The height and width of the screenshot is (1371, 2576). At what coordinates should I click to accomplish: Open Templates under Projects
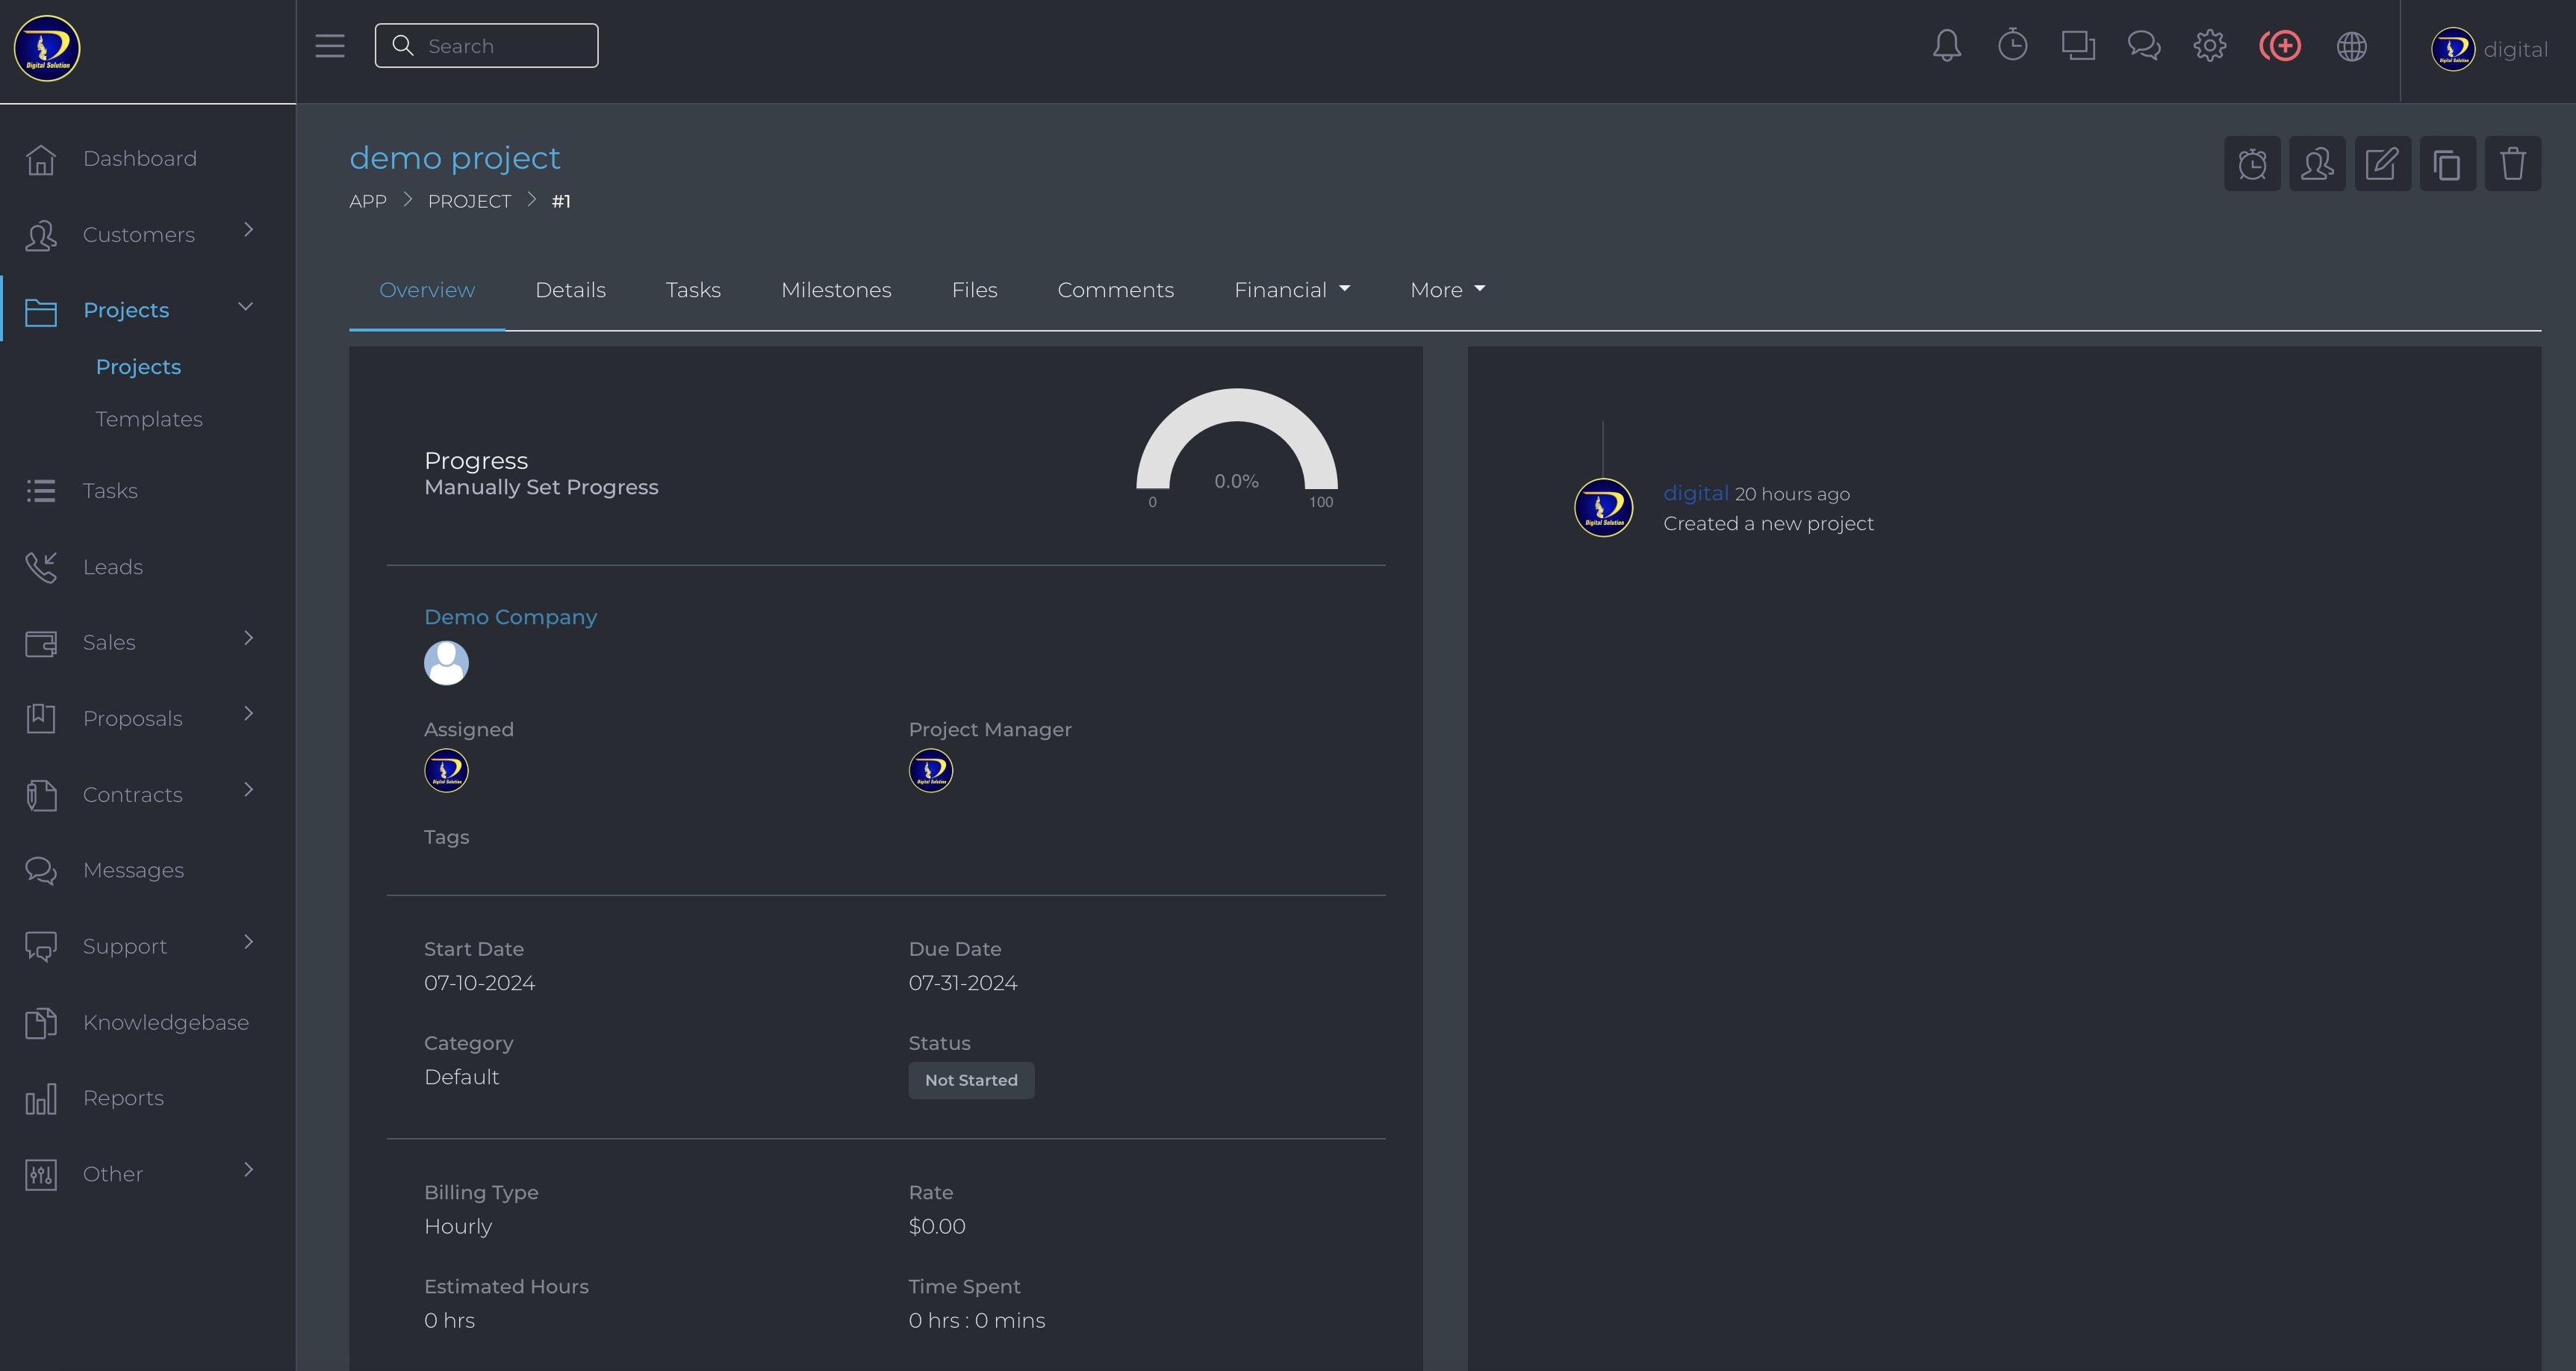(149, 419)
